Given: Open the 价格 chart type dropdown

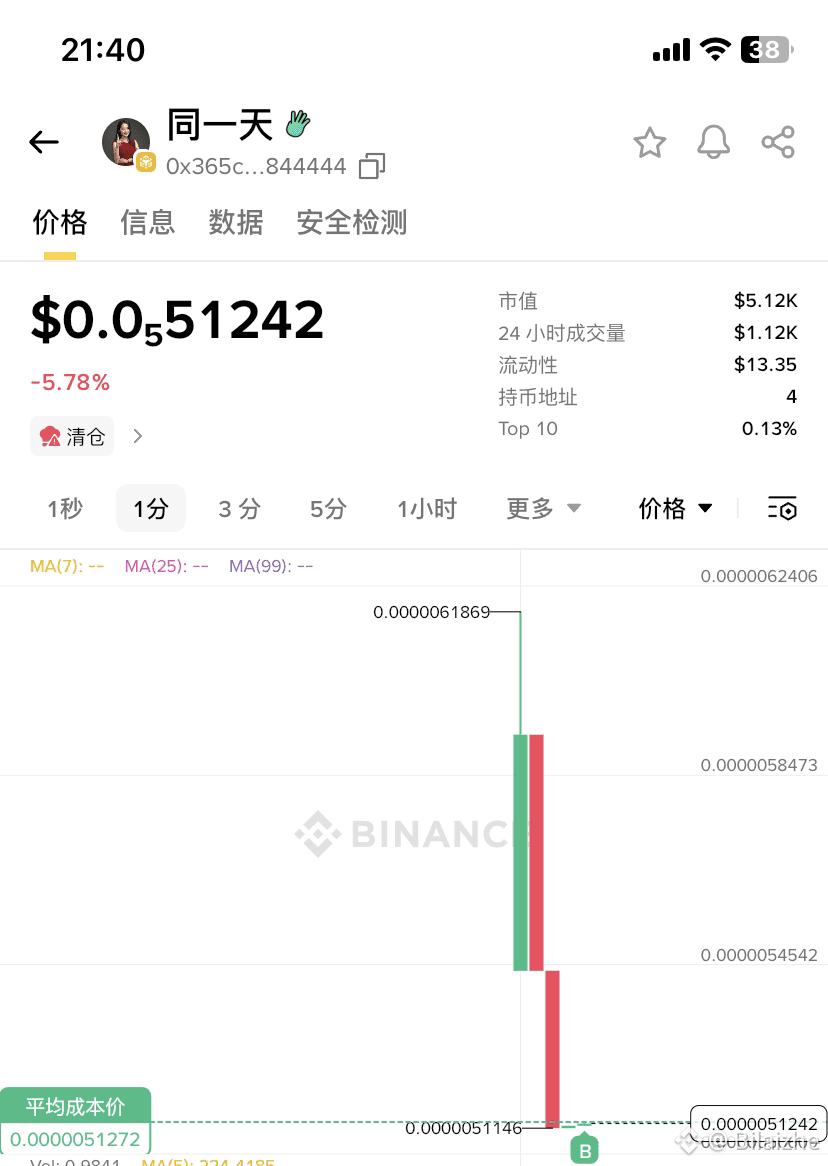Looking at the screenshot, I should (675, 509).
